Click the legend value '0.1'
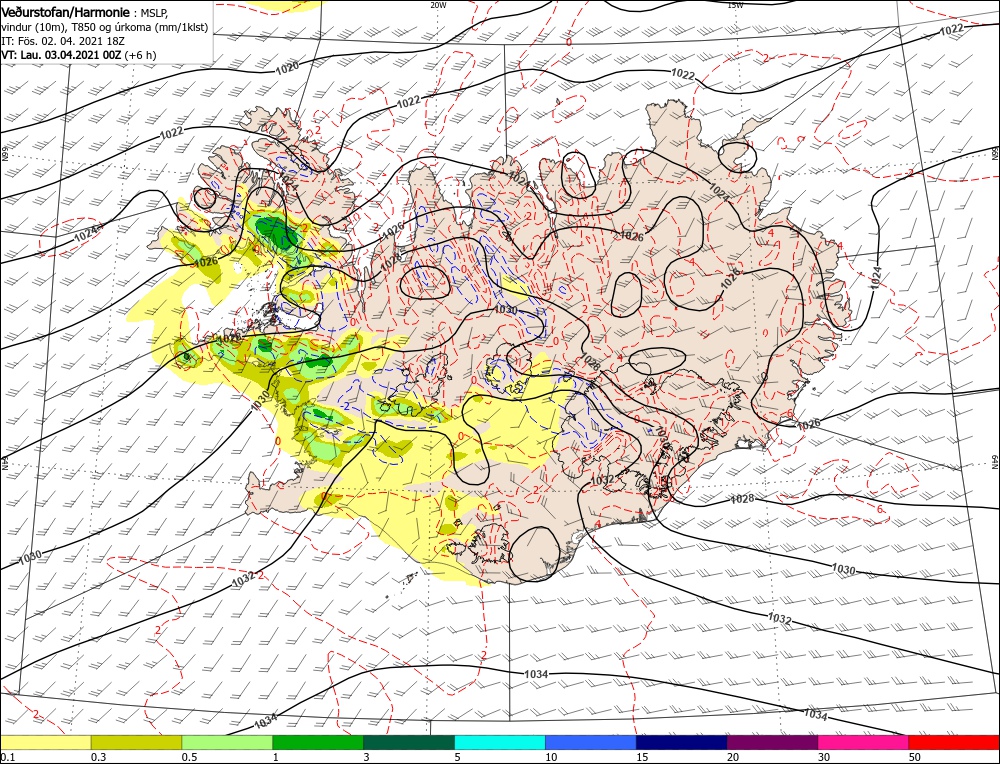Screen dimensions: 1000x764 (x=8, y=757)
